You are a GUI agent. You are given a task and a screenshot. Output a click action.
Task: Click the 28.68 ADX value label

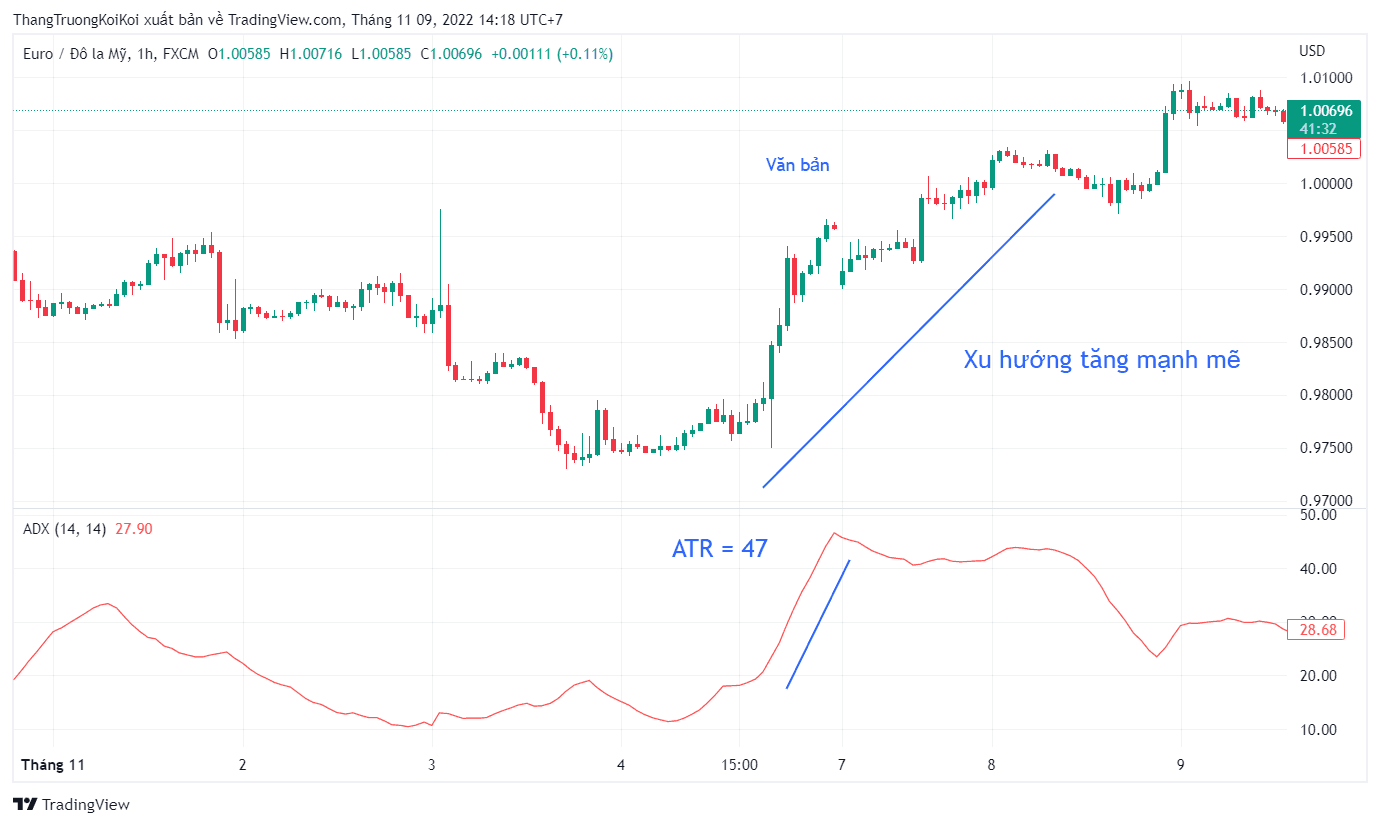(x=1318, y=630)
